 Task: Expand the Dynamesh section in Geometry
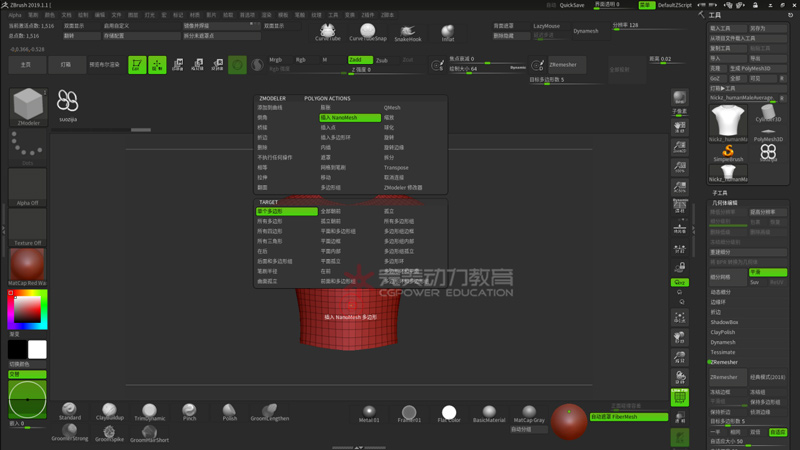[x=723, y=342]
